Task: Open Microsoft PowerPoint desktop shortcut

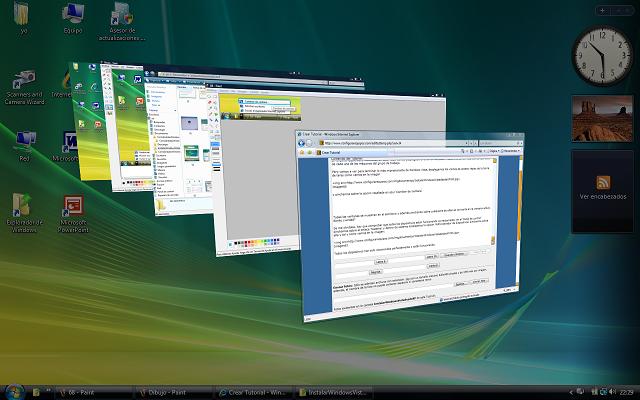Action: [x=73, y=213]
